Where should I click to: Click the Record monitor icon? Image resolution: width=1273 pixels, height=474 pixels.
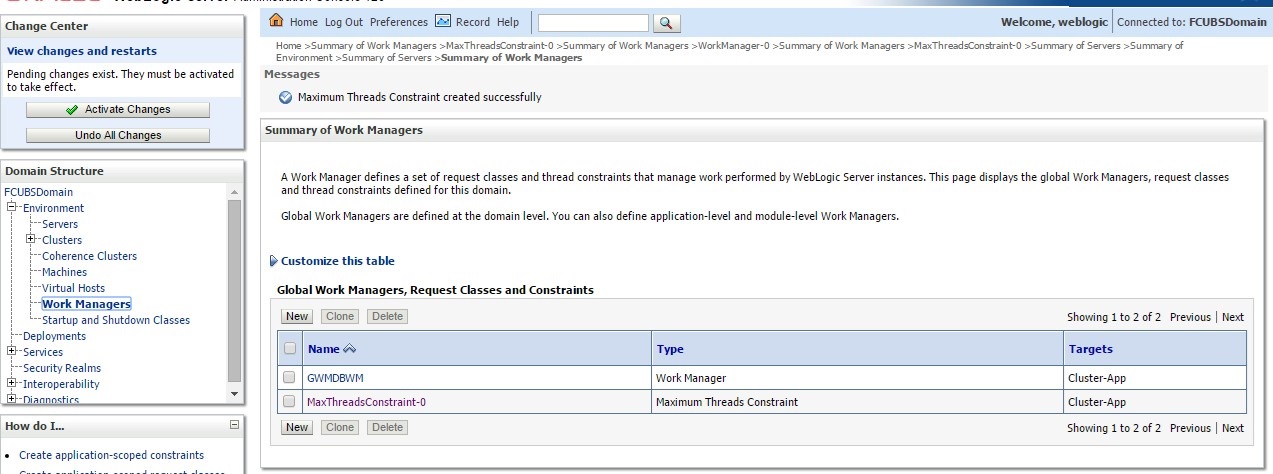[443, 21]
